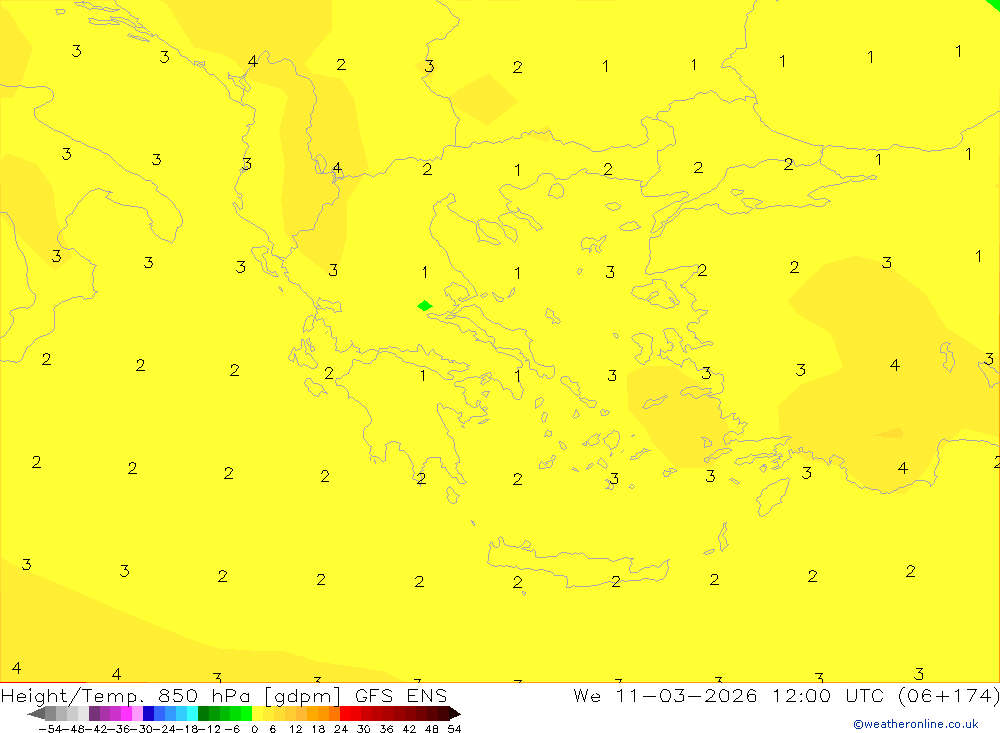Pick the dark green swatch in the legend
Viewport: 1000px width, 733px height.
(x=203, y=713)
